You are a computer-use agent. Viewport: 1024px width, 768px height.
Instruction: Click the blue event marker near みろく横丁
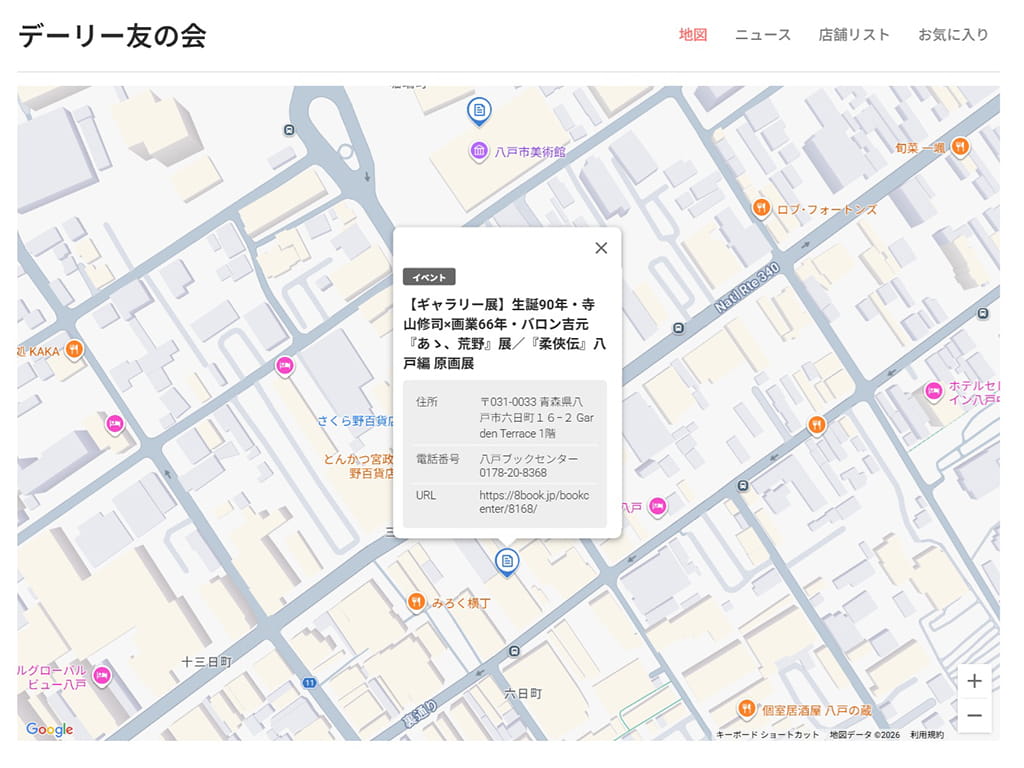(505, 561)
